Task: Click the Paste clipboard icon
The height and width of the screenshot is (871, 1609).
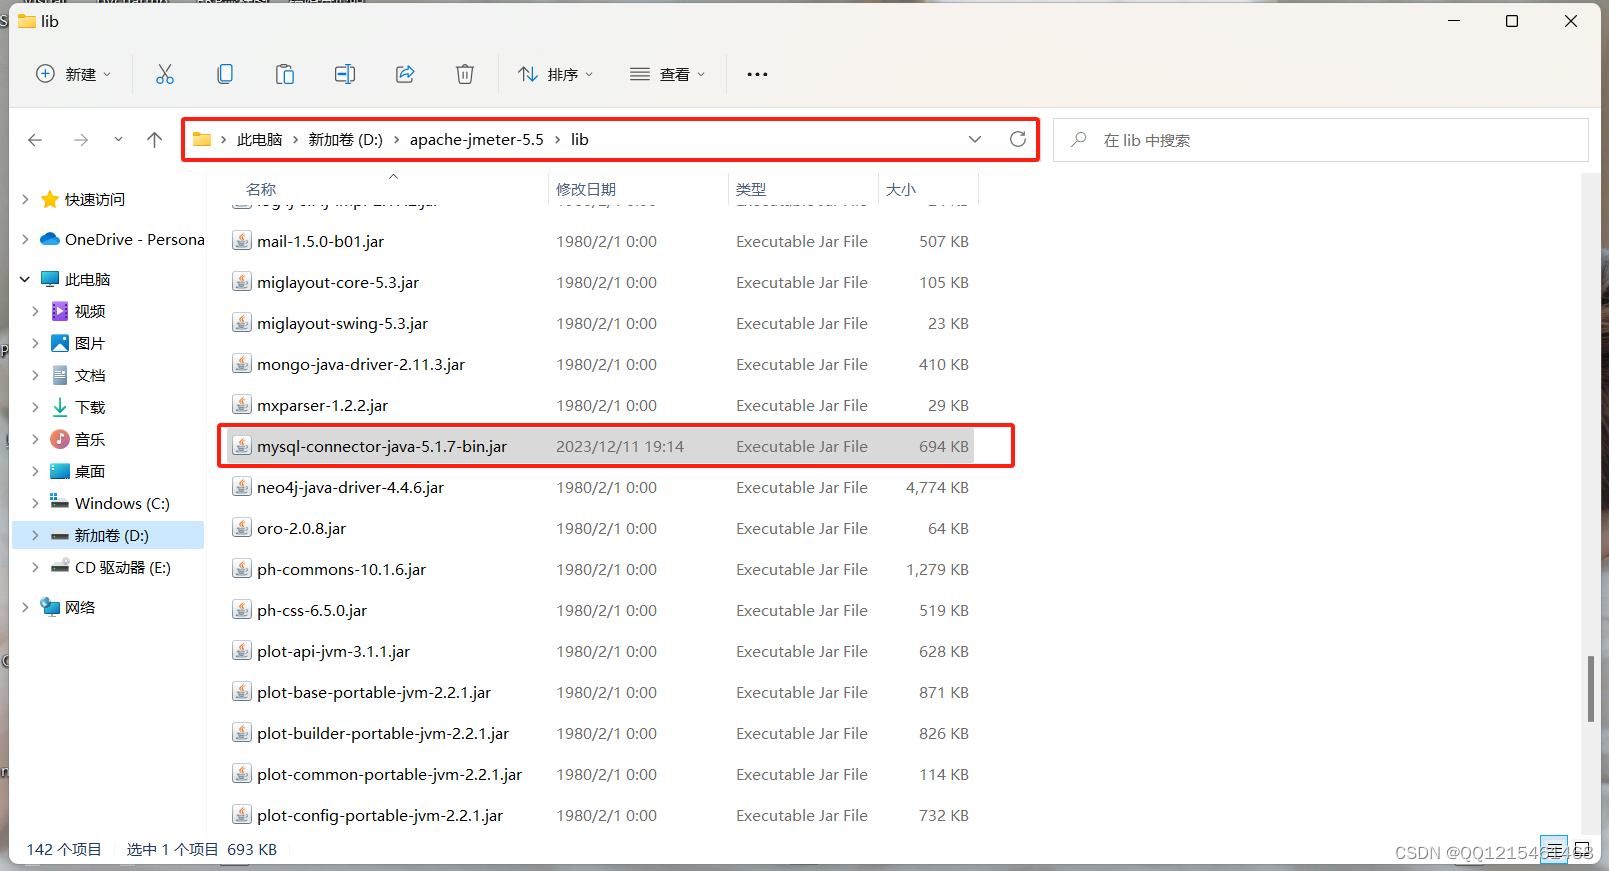Action: click(285, 74)
